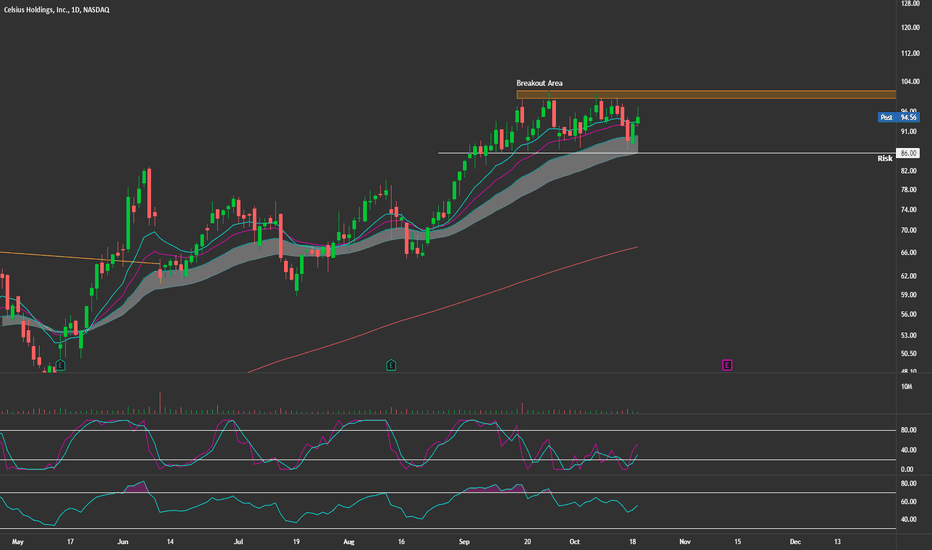Click the 53.00 price scale label
Image resolution: width=932 pixels, height=550 pixels.
(908, 335)
